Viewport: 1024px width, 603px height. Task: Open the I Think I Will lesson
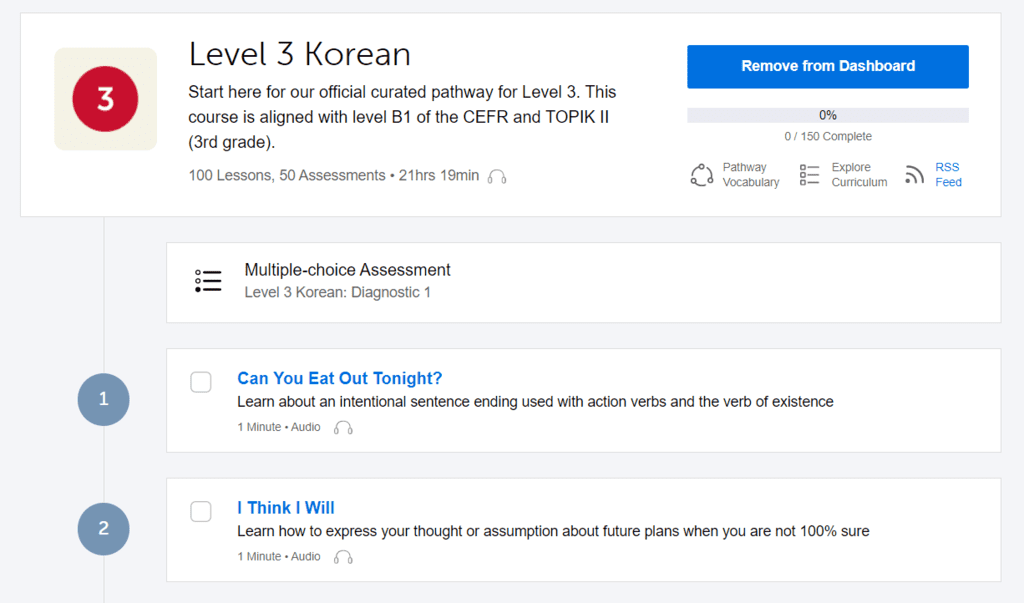[285, 507]
